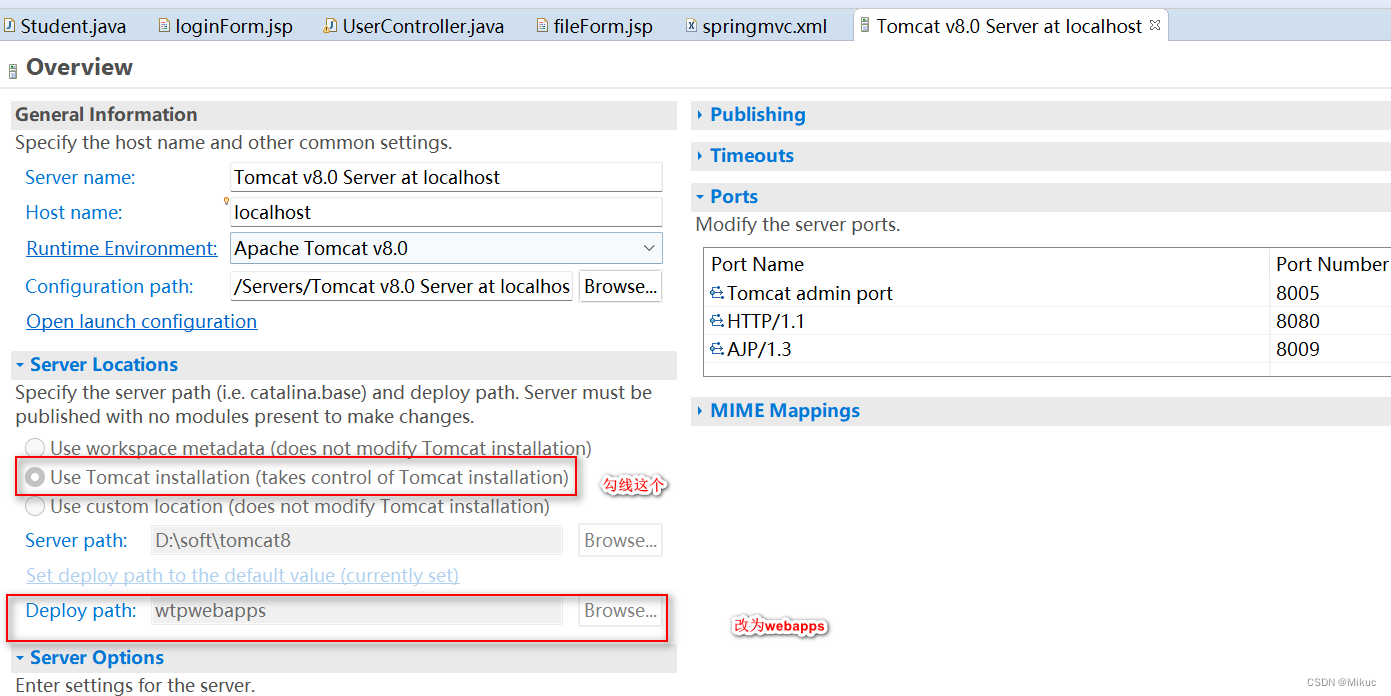Screen dimensions: 1391x696
Task: Switch to the Student.java tab
Action: 65,26
